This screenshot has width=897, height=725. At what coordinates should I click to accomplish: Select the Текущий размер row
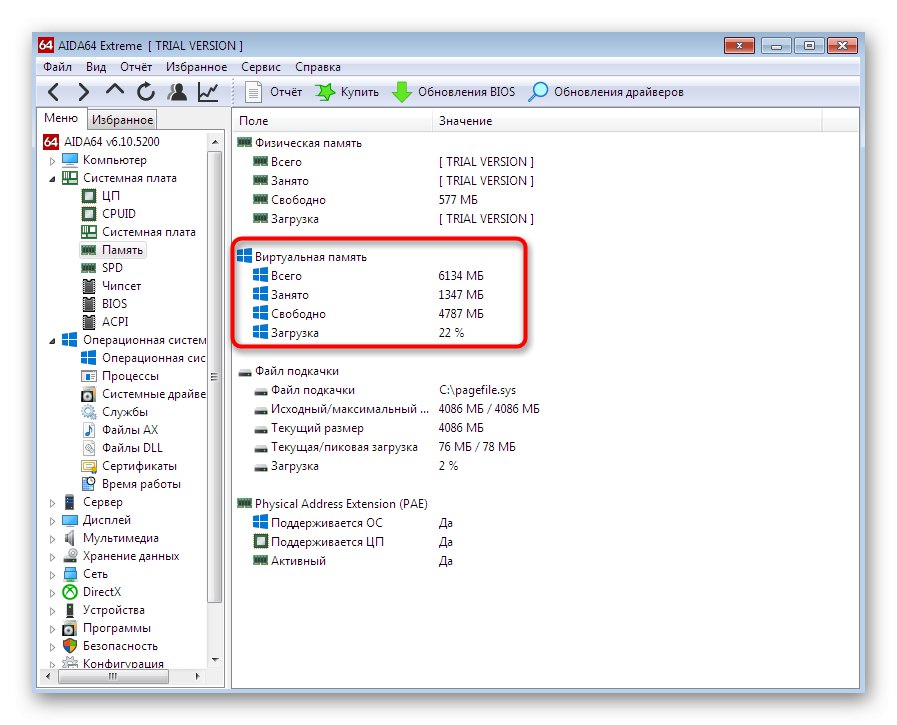(x=317, y=428)
